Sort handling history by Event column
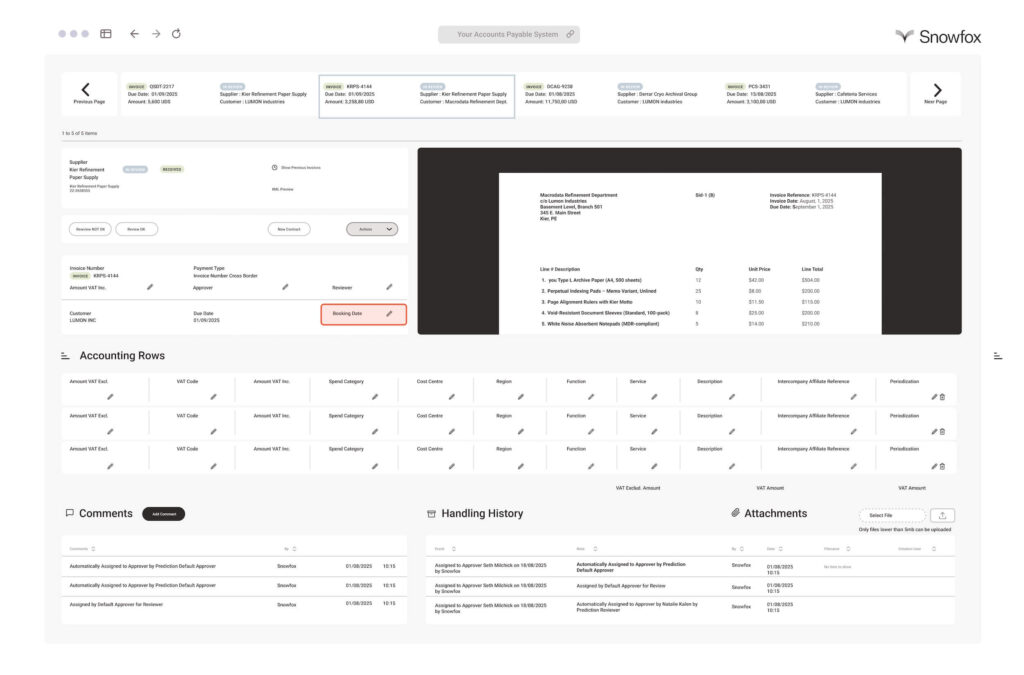 454,549
